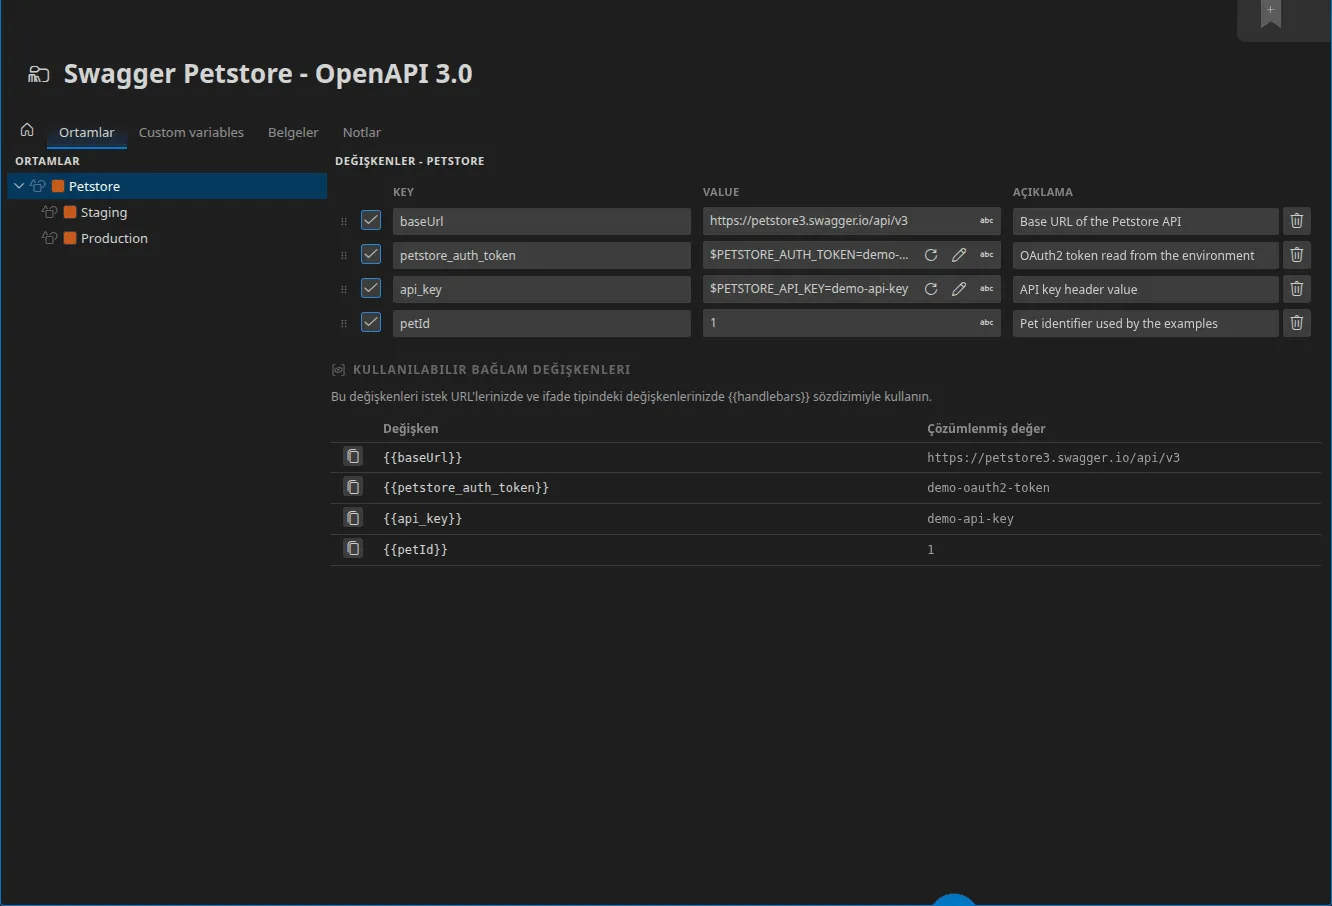Edit the api_key value with pencil icon

click(959, 289)
